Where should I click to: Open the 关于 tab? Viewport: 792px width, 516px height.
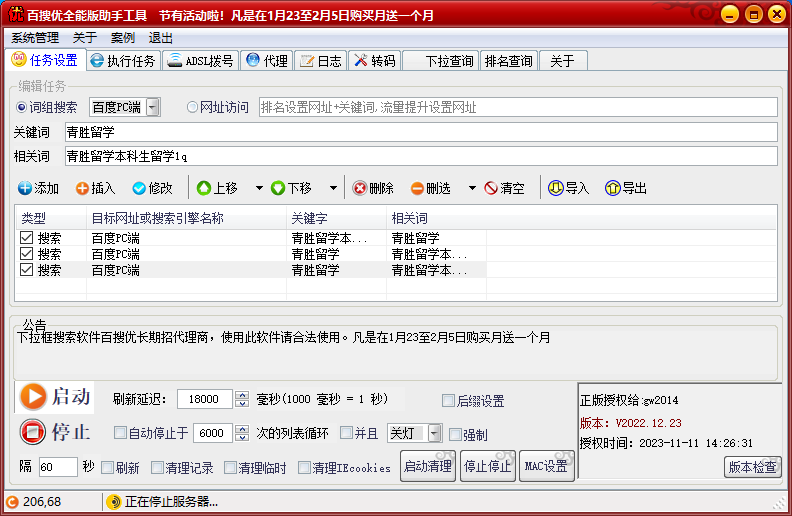coord(563,61)
